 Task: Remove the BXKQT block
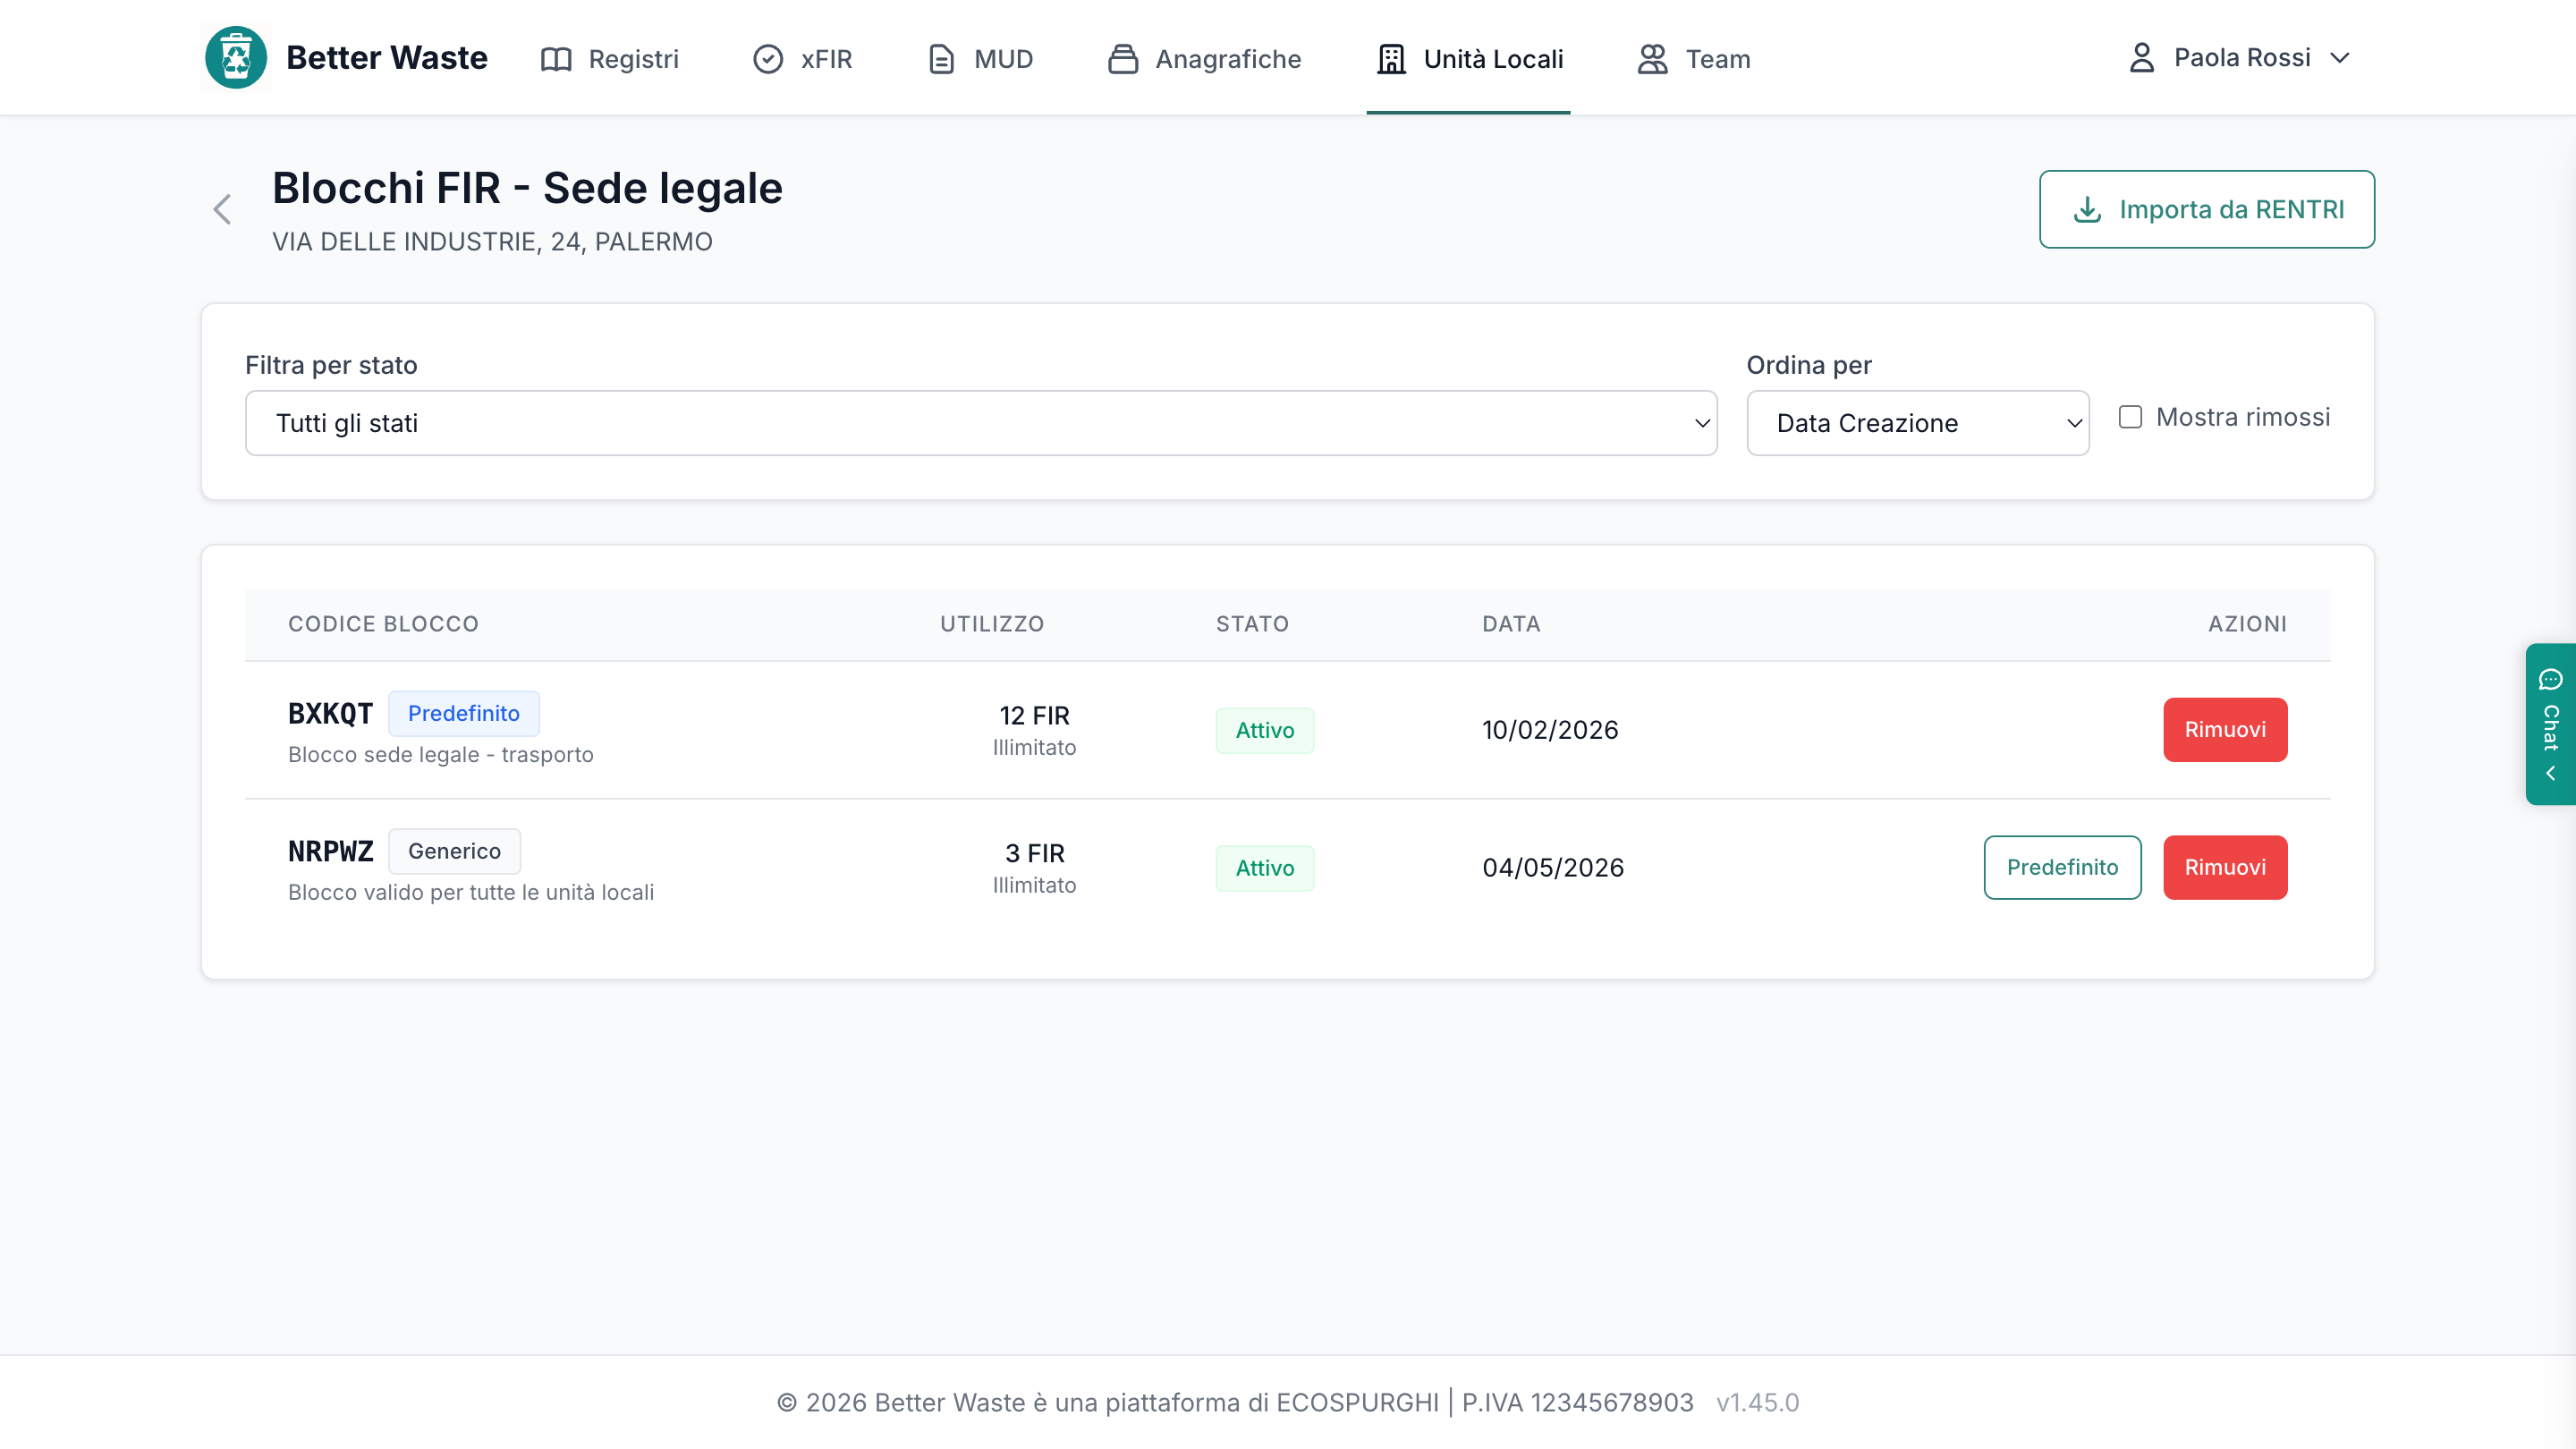coord(2225,729)
